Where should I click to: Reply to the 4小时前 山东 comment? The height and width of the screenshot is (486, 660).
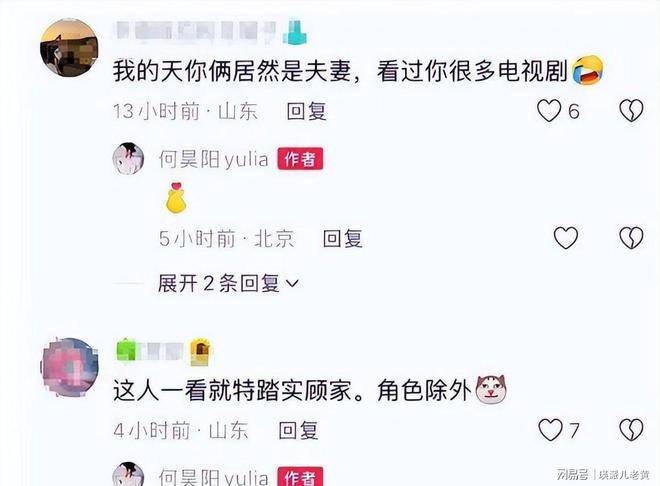[298, 430]
